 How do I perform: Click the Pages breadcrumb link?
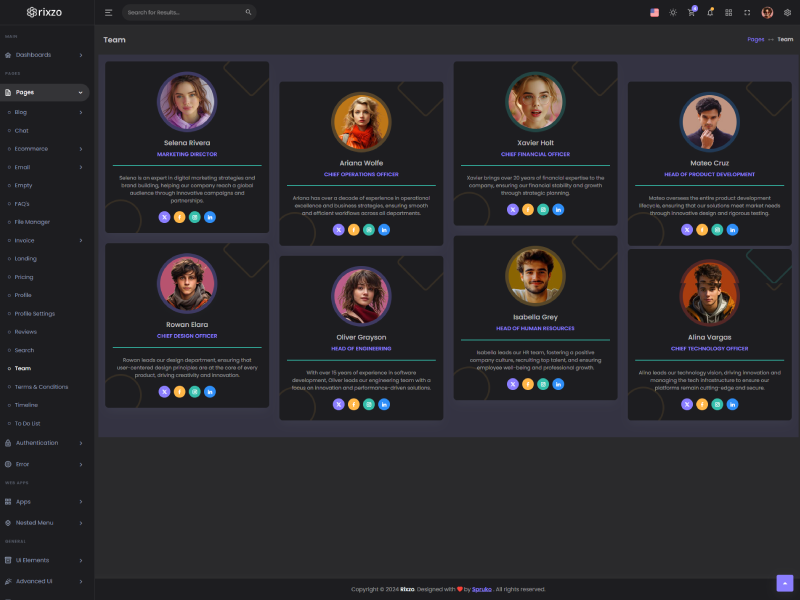755,39
